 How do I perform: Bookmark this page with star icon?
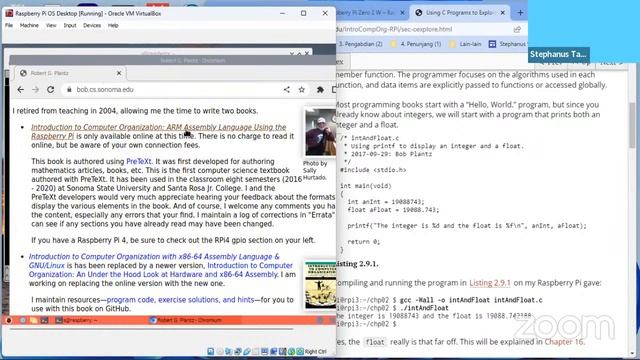coord(302,89)
